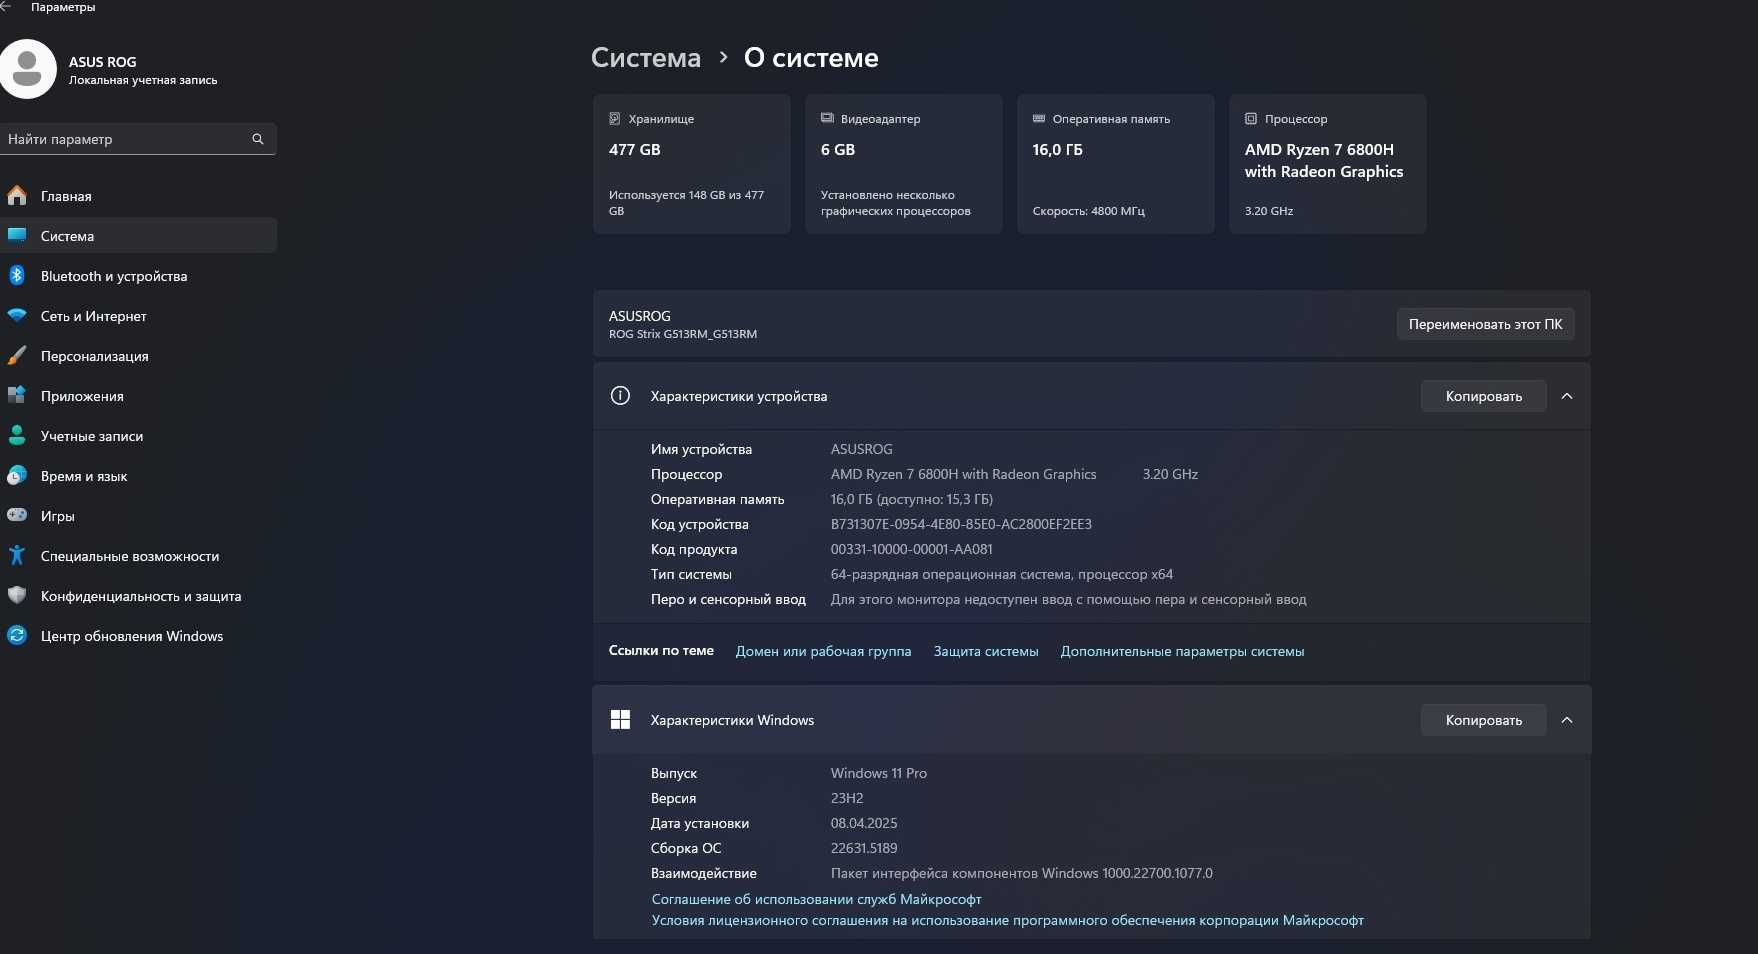Open the Хранилище 477 GB card
Screen dimensions: 1758x954
click(x=692, y=164)
